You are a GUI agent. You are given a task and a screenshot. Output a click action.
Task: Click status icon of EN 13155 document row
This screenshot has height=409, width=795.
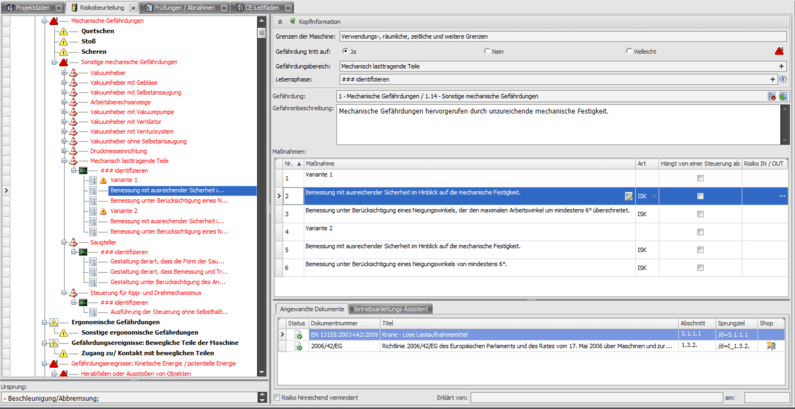[298, 335]
